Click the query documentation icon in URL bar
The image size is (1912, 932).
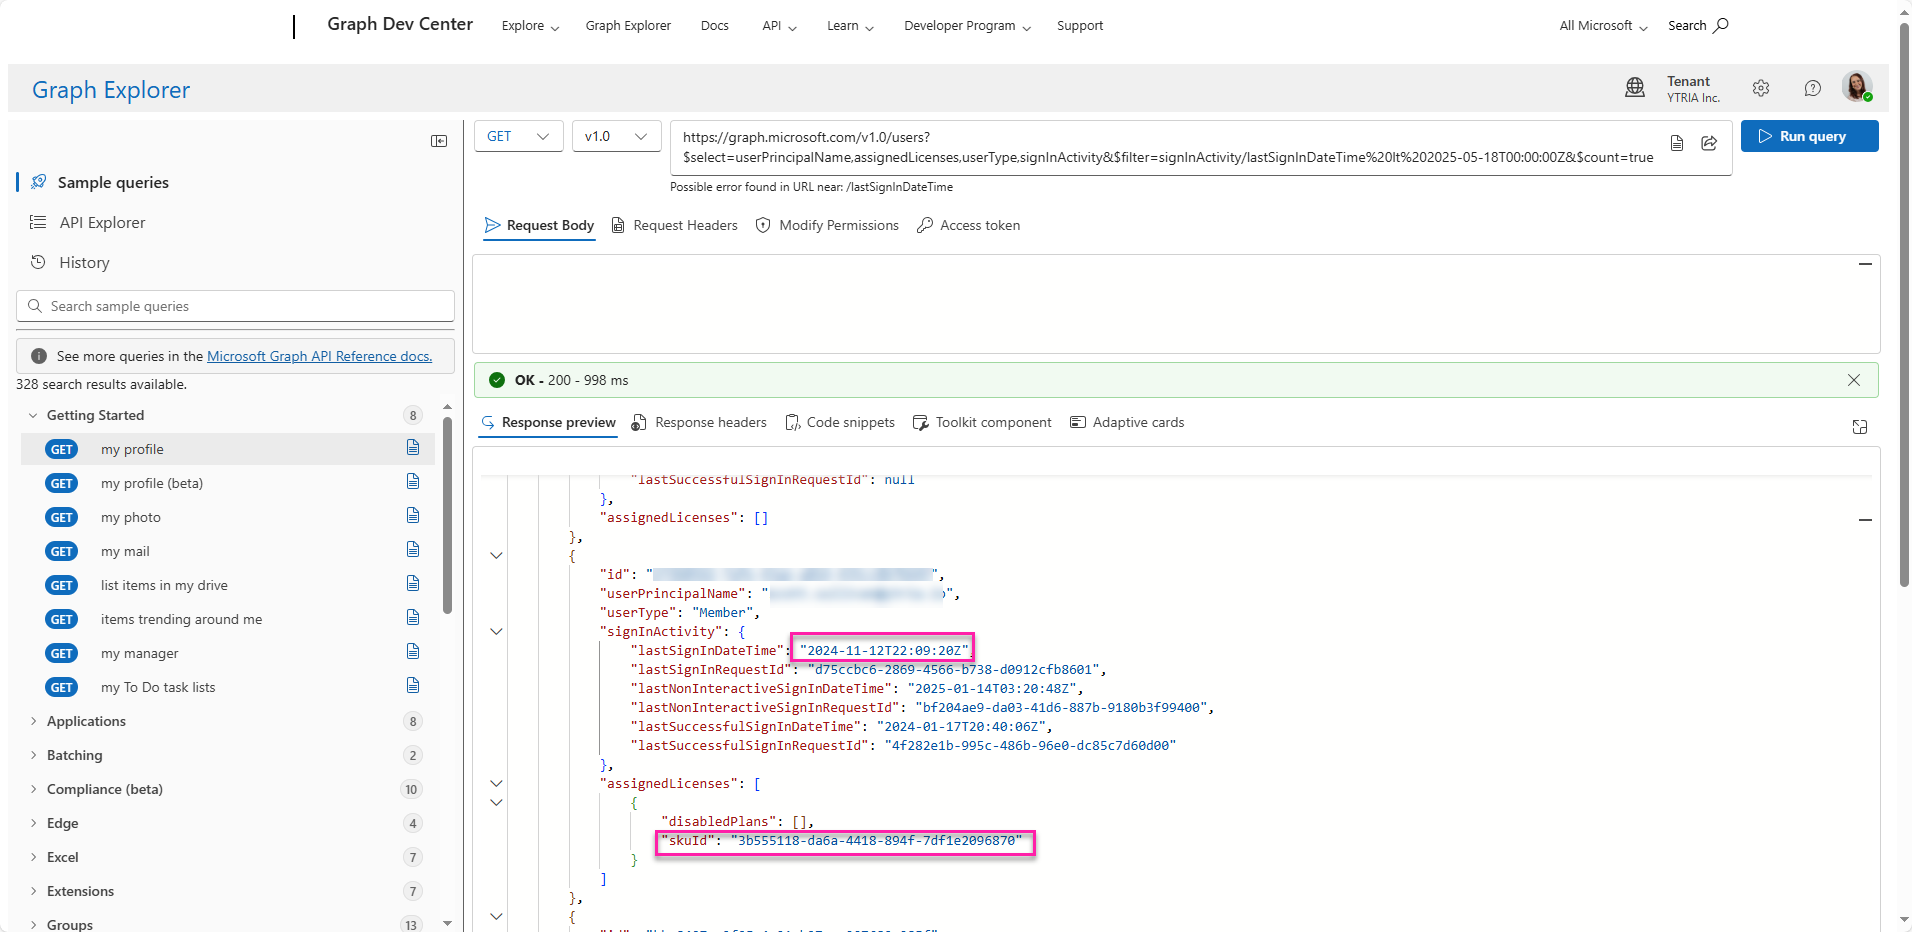[x=1677, y=143]
